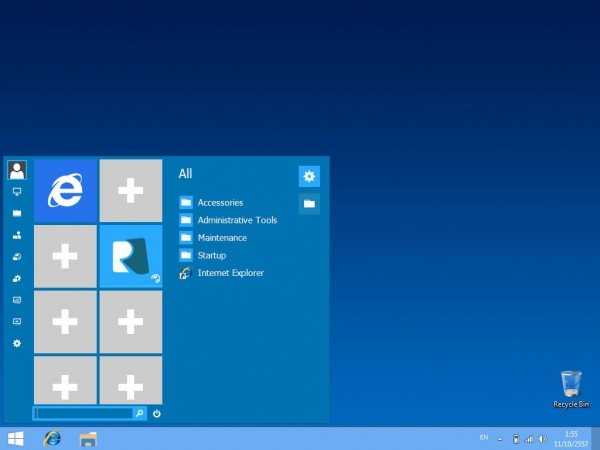Open File Explorer from the taskbar
The image size is (600, 450).
point(88,438)
